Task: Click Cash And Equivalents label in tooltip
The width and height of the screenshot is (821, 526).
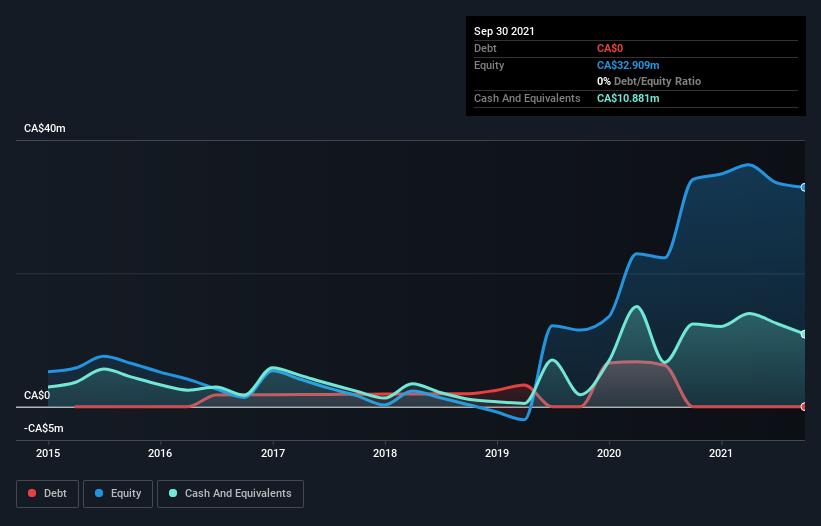Action: pos(527,98)
